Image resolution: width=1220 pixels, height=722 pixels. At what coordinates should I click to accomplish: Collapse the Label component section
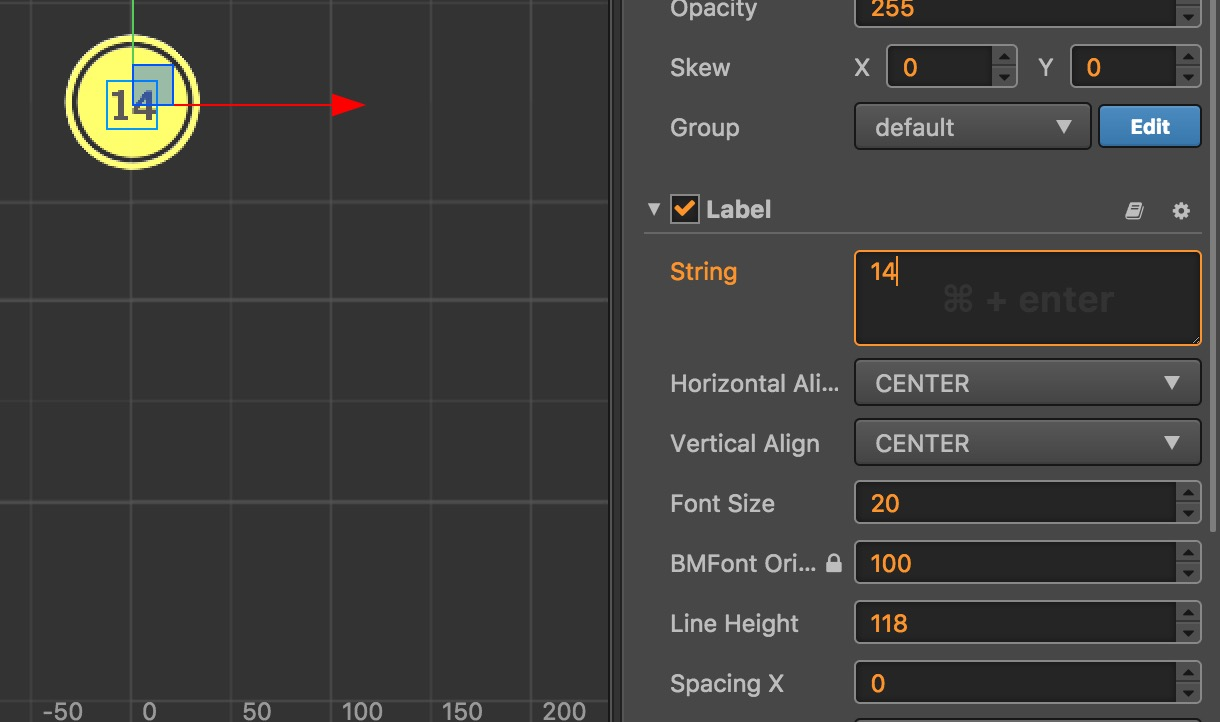654,210
